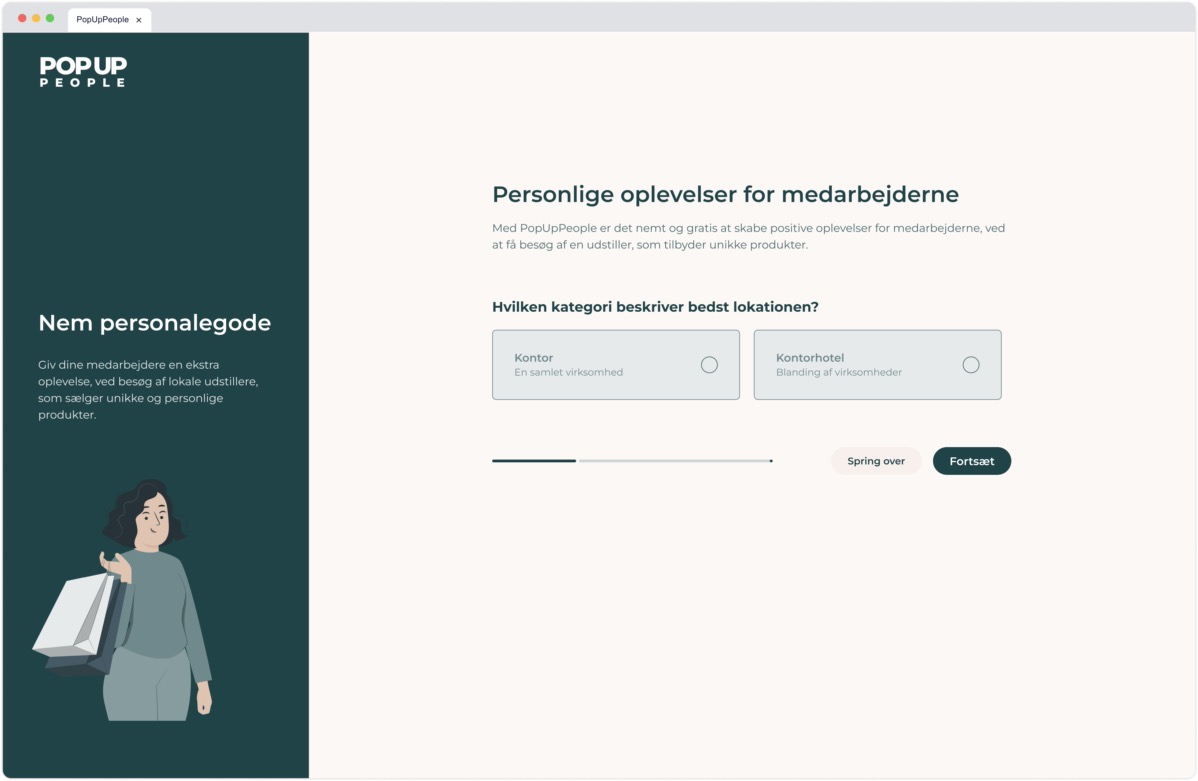This screenshot has width=1198, height=781.
Task: Click the onboarding progress bar
Action: [632, 461]
